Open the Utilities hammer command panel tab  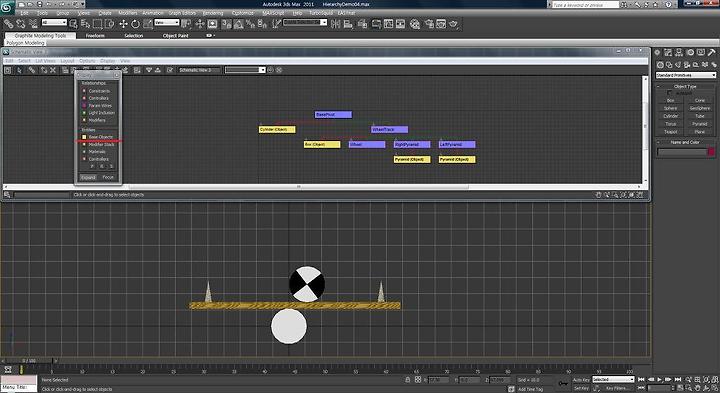pyautogui.click(x=712, y=53)
